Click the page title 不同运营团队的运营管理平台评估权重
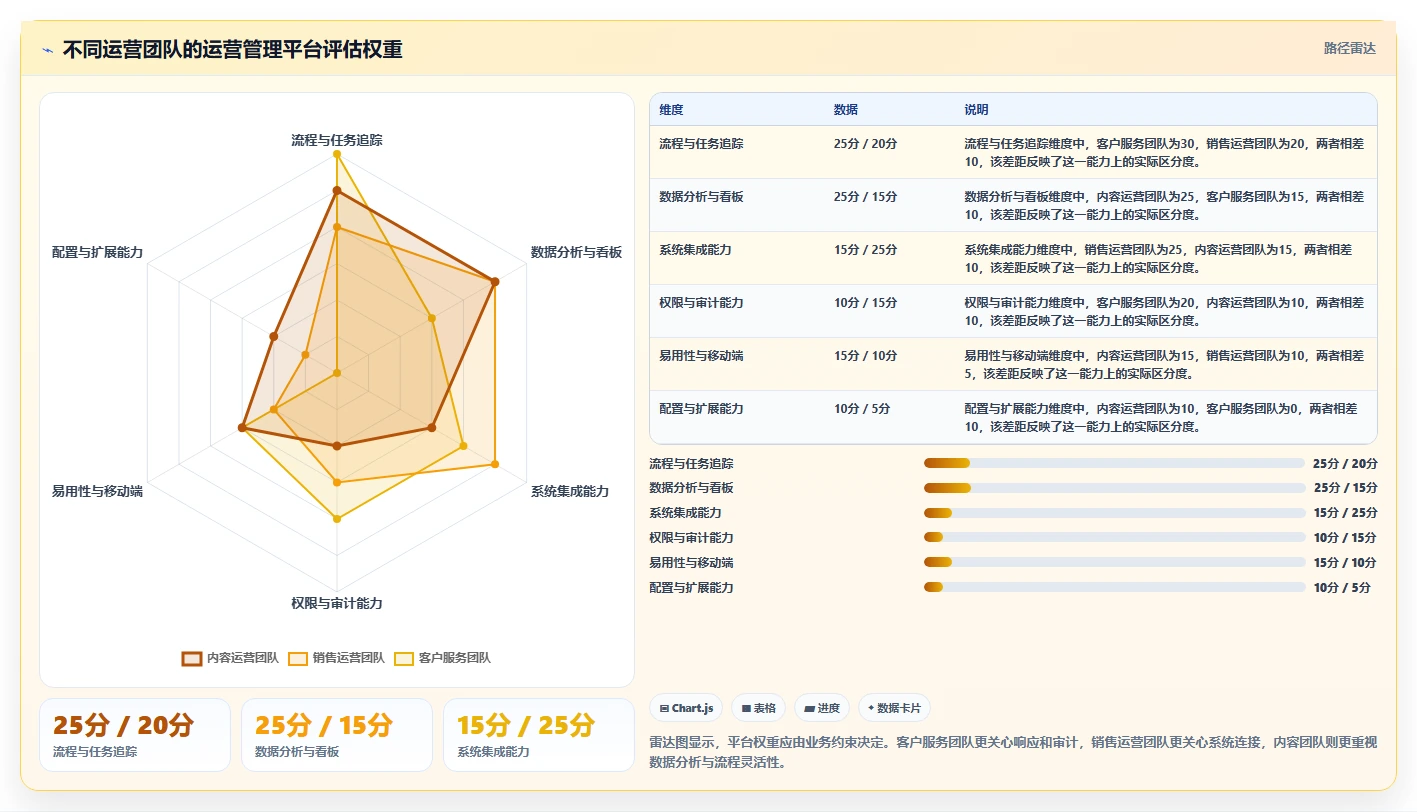Viewport: 1417px width, 812px height. [232, 50]
